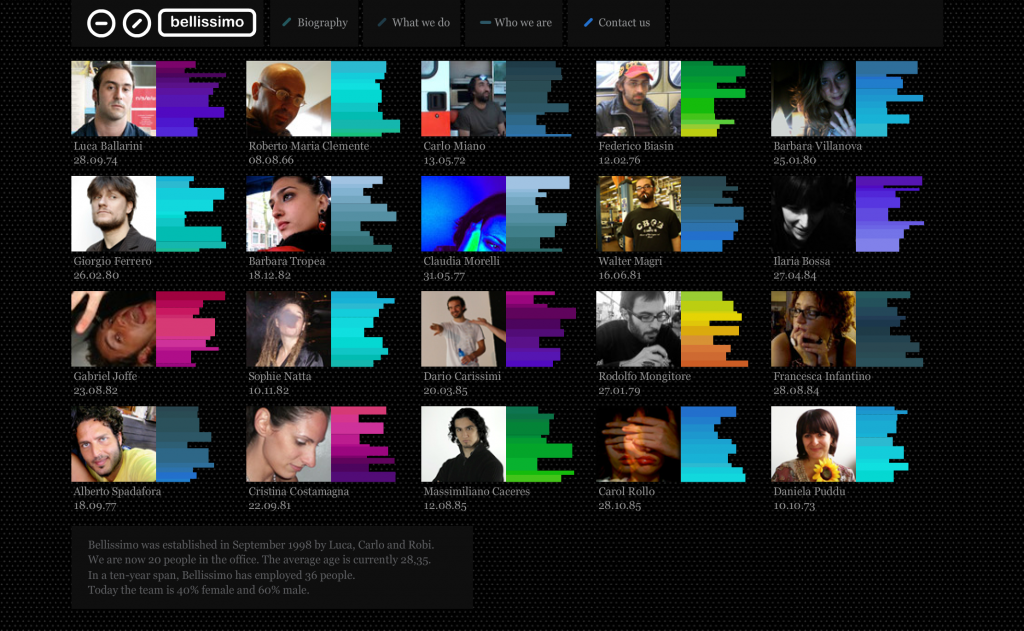Open the Walter Magri name link
This screenshot has height=631, width=1024.
pyautogui.click(x=630, y=261)
